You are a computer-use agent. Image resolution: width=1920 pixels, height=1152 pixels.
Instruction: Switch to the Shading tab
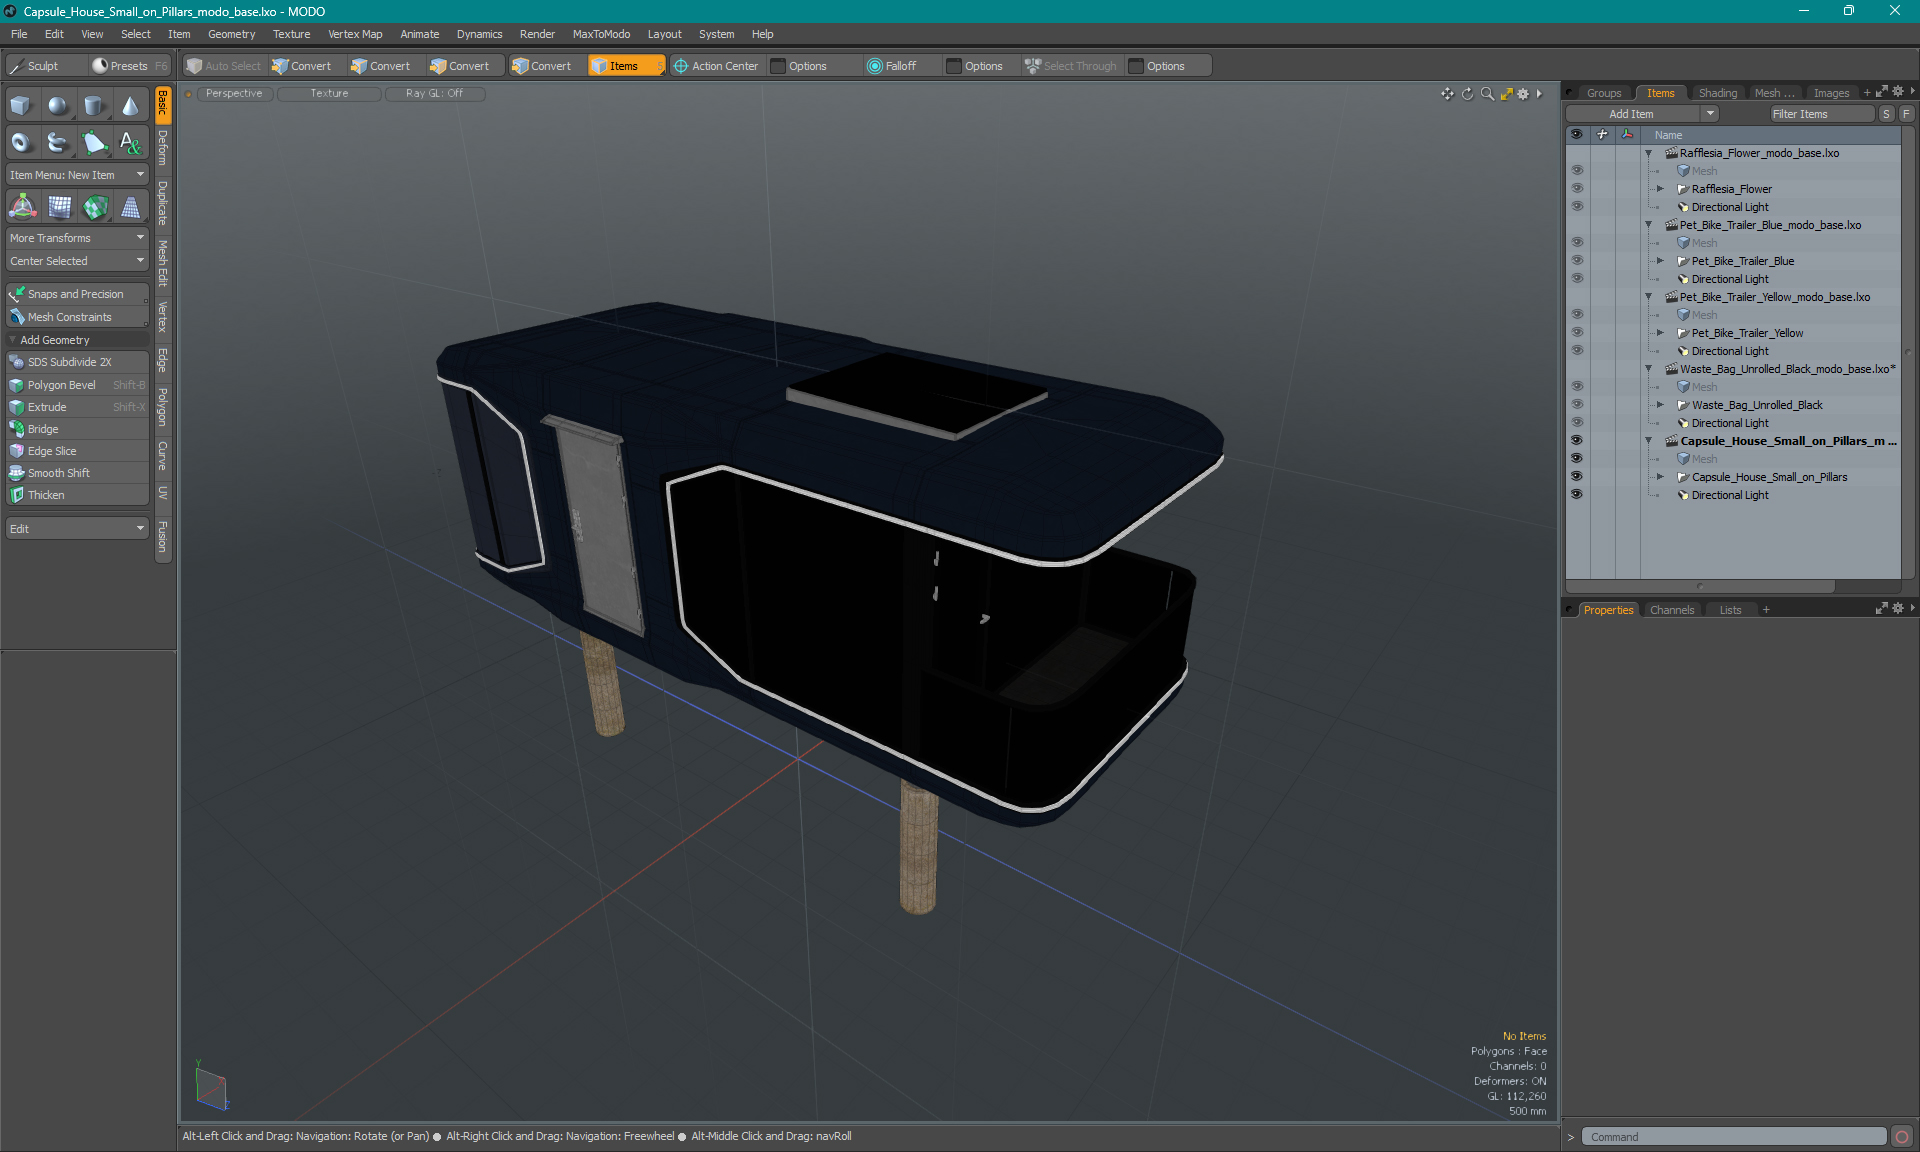[1717, 93]
